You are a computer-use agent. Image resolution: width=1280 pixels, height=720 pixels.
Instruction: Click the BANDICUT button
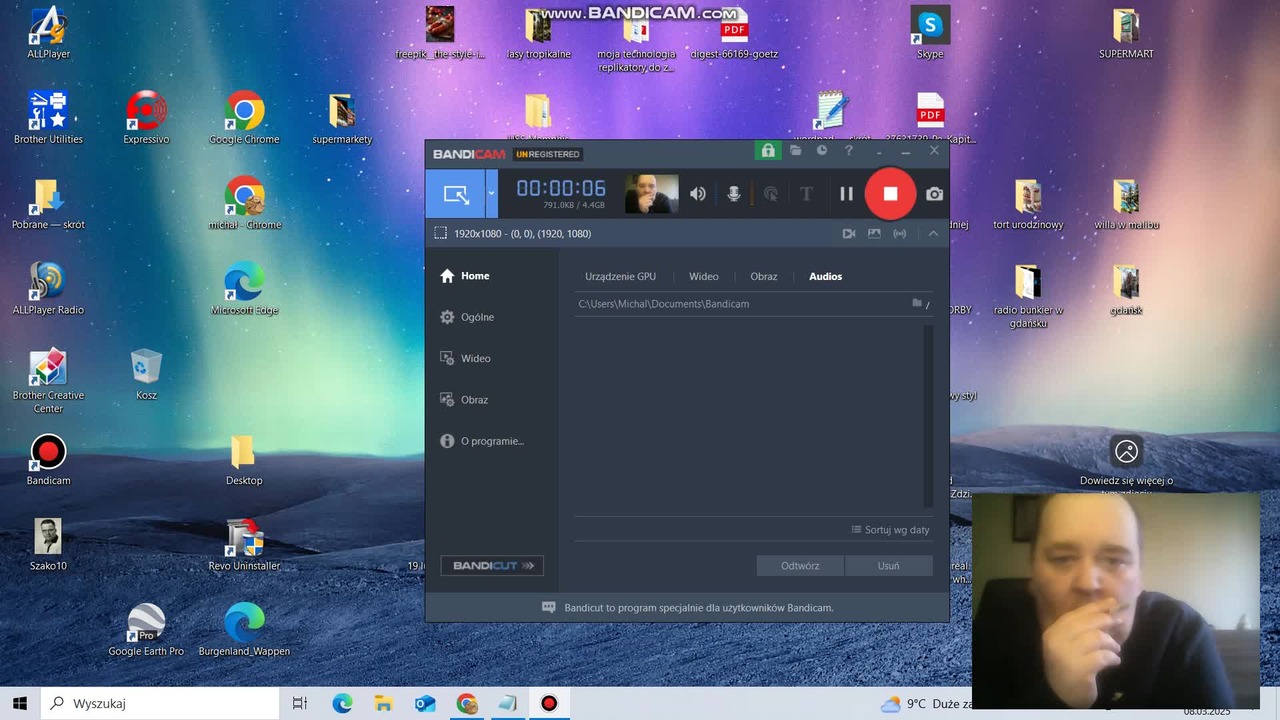click(492, 566)
